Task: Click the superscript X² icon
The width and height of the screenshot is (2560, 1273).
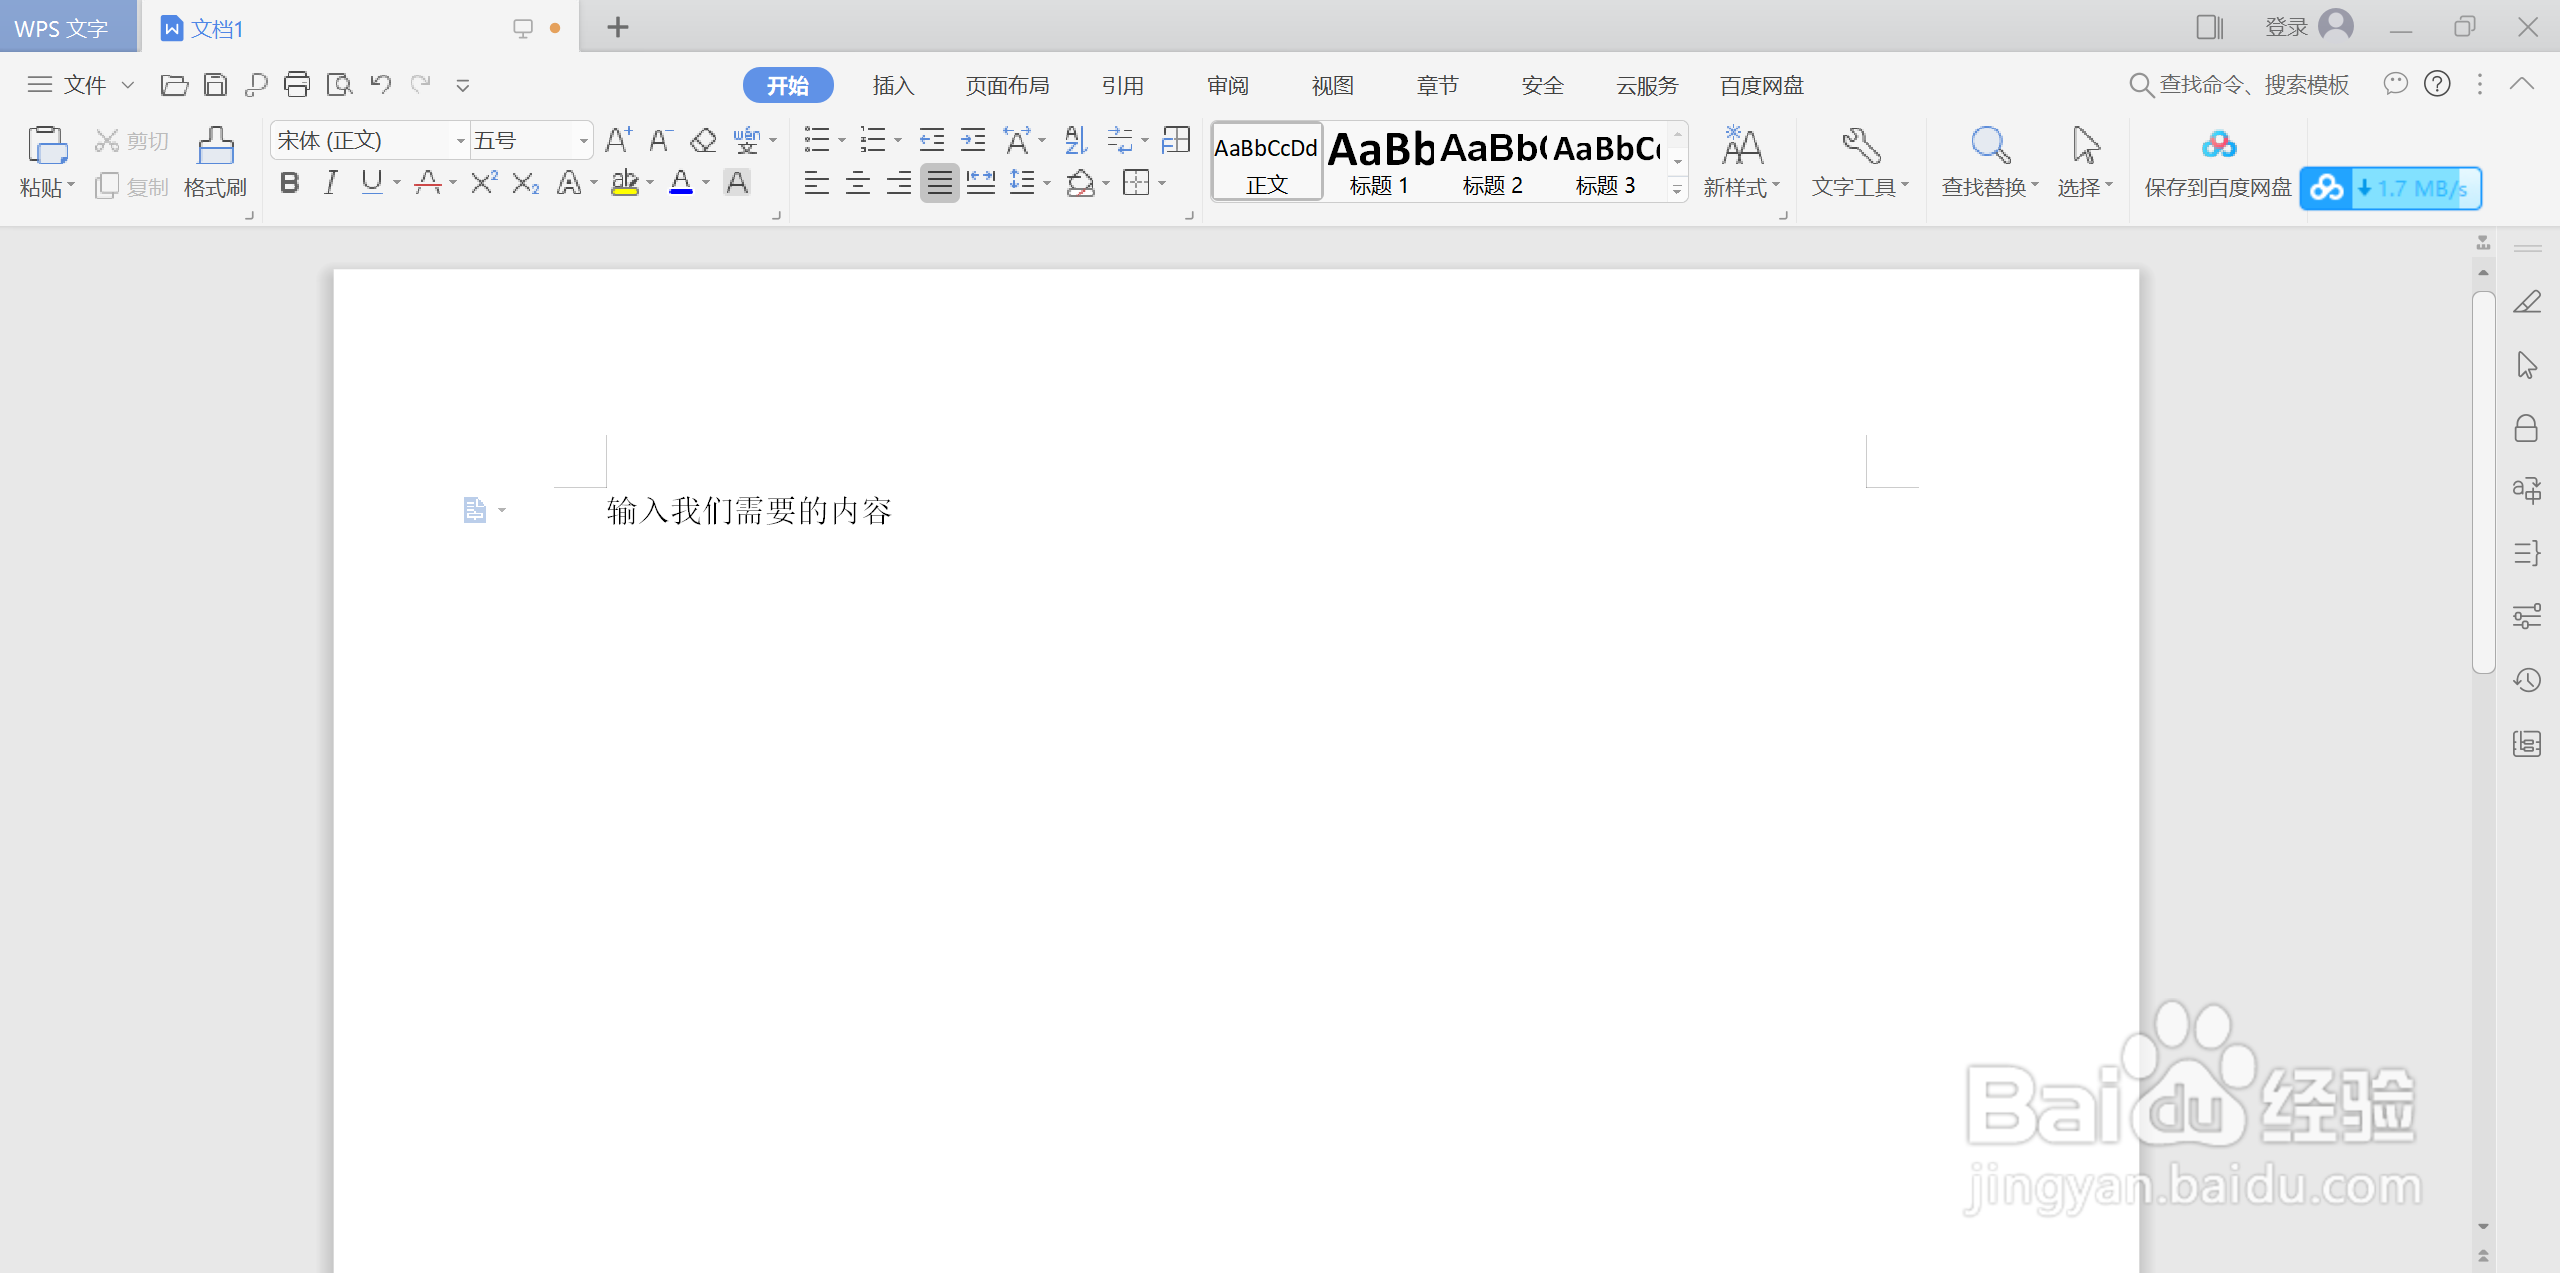Action: point(484,183)
